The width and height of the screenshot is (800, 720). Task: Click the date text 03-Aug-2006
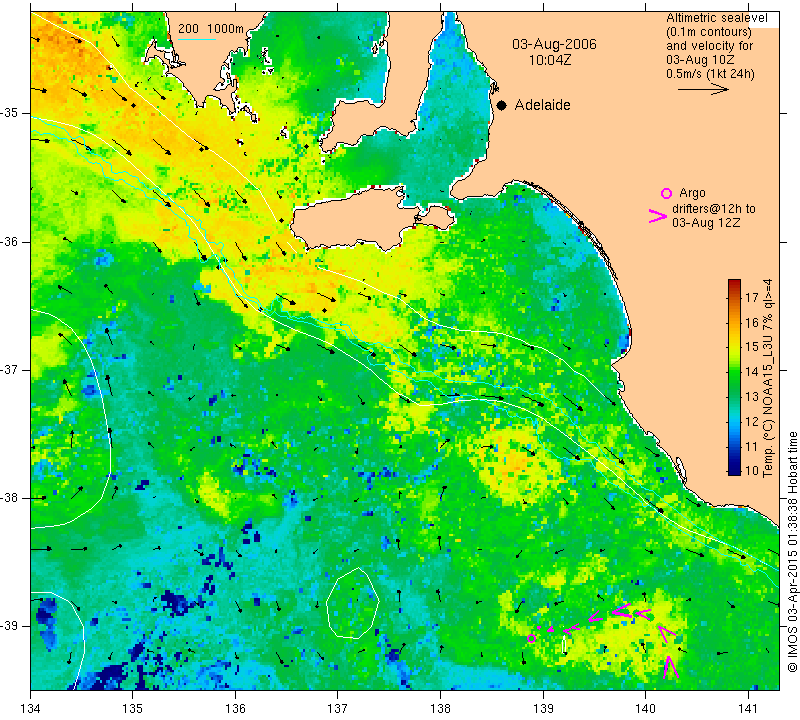[554, 44]
